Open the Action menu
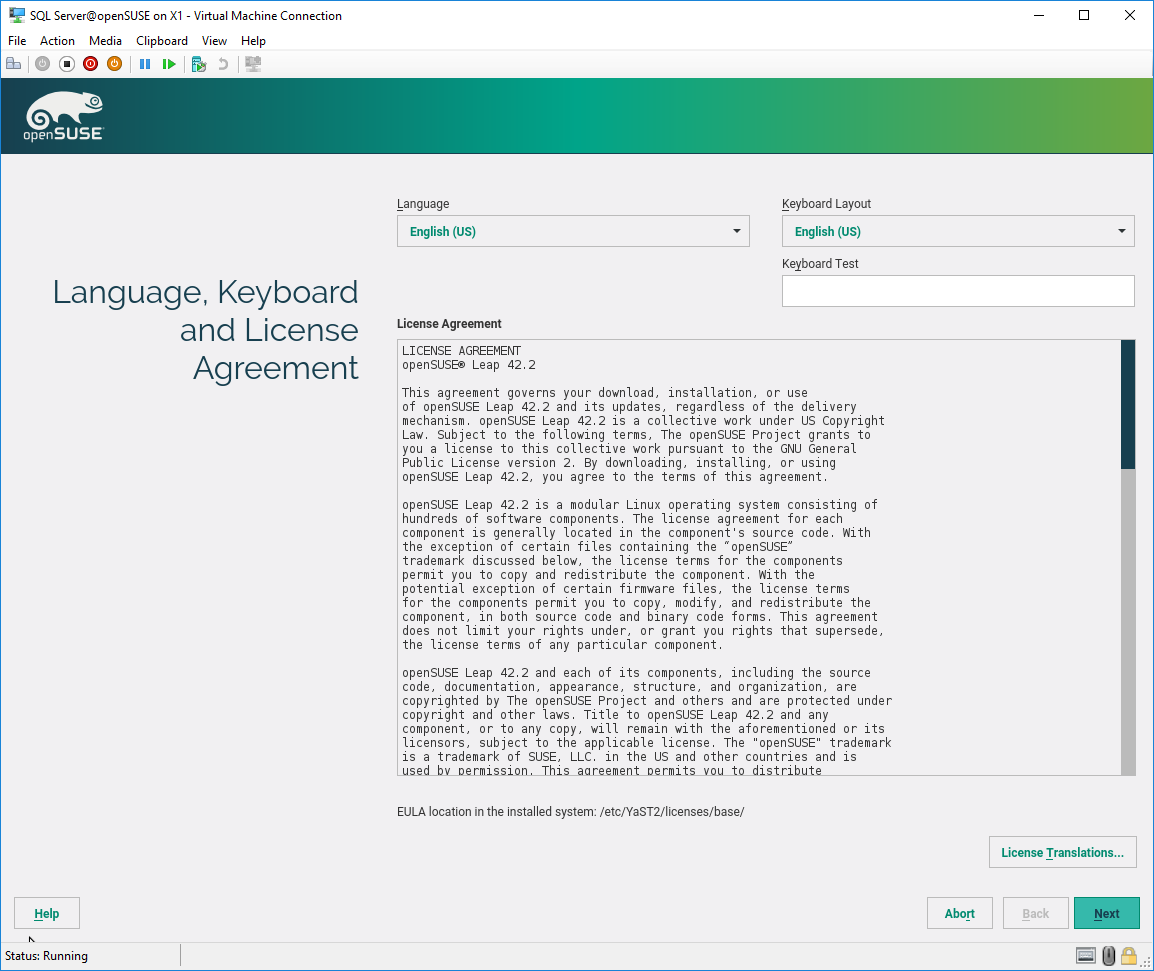This screenshot has width=1154, height=971. 57,40
